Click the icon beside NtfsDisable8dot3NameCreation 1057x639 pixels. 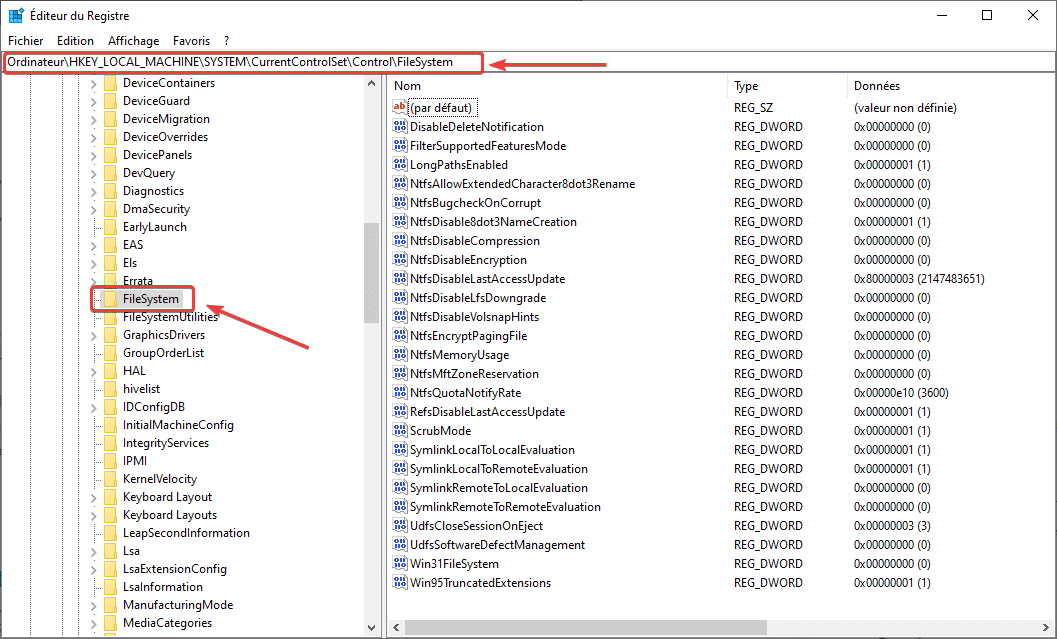pyautogui.click(x=400, y=222)
